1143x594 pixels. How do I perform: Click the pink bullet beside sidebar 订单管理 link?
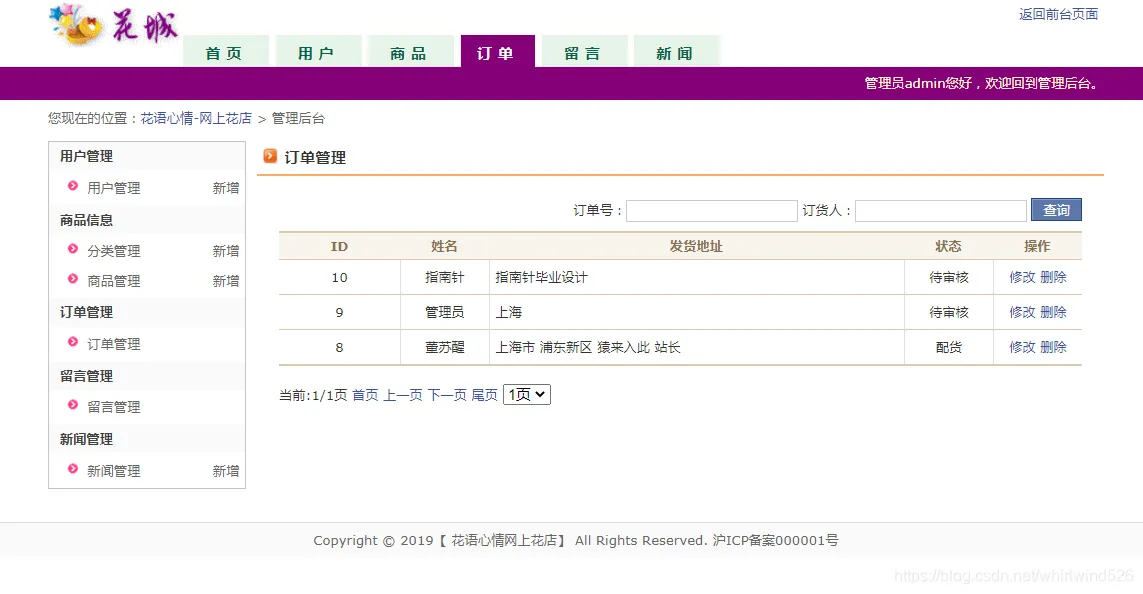tap(73, 342)
